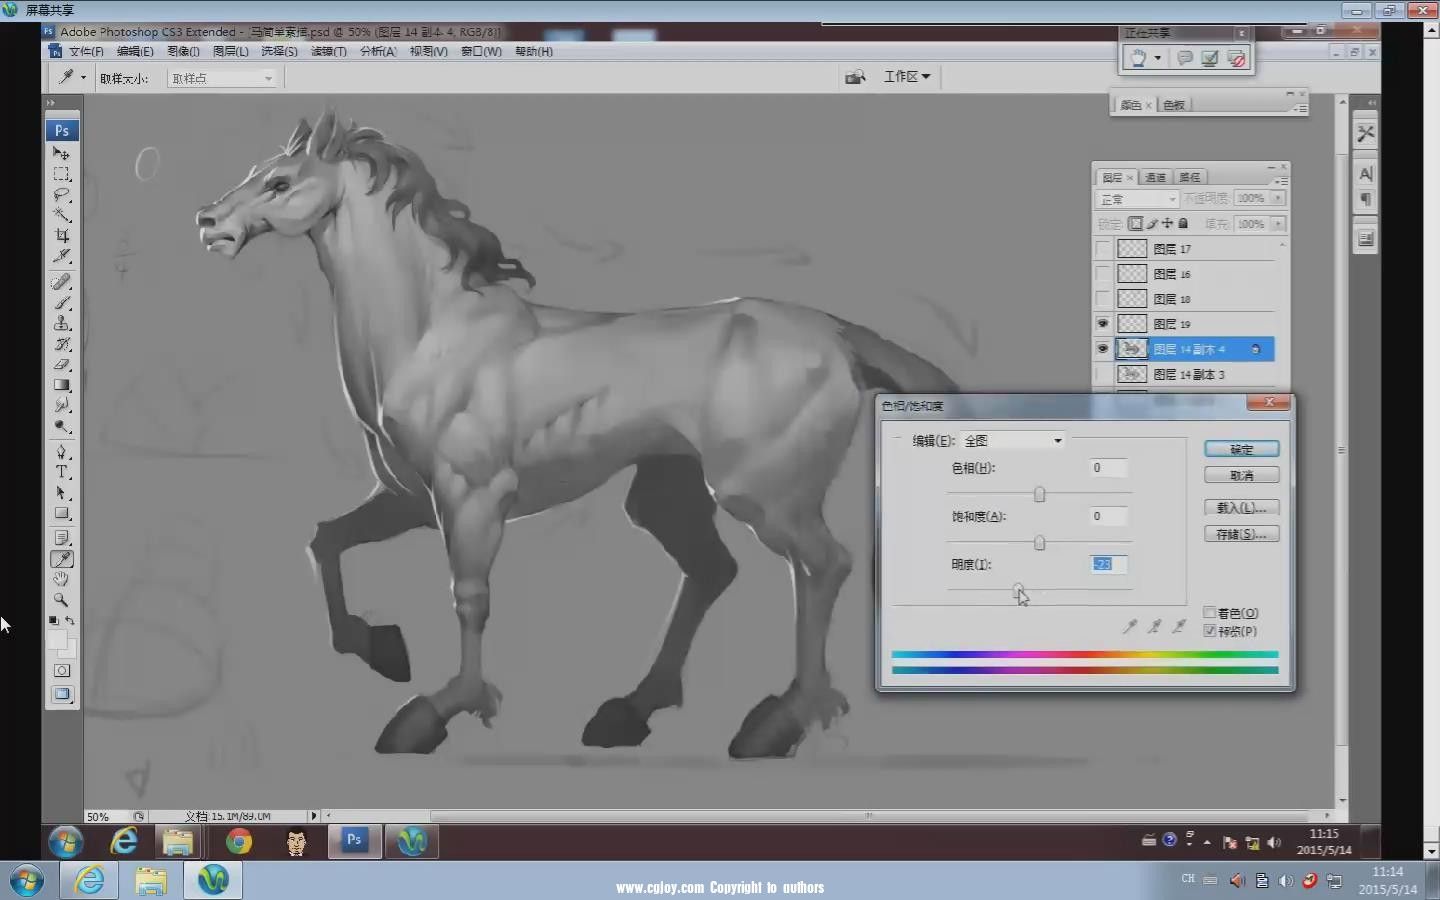Show visibility eye for 图层 16
Image resolution: width=1440 pixels, height=900 pixels.
[x=1103, y=274]
